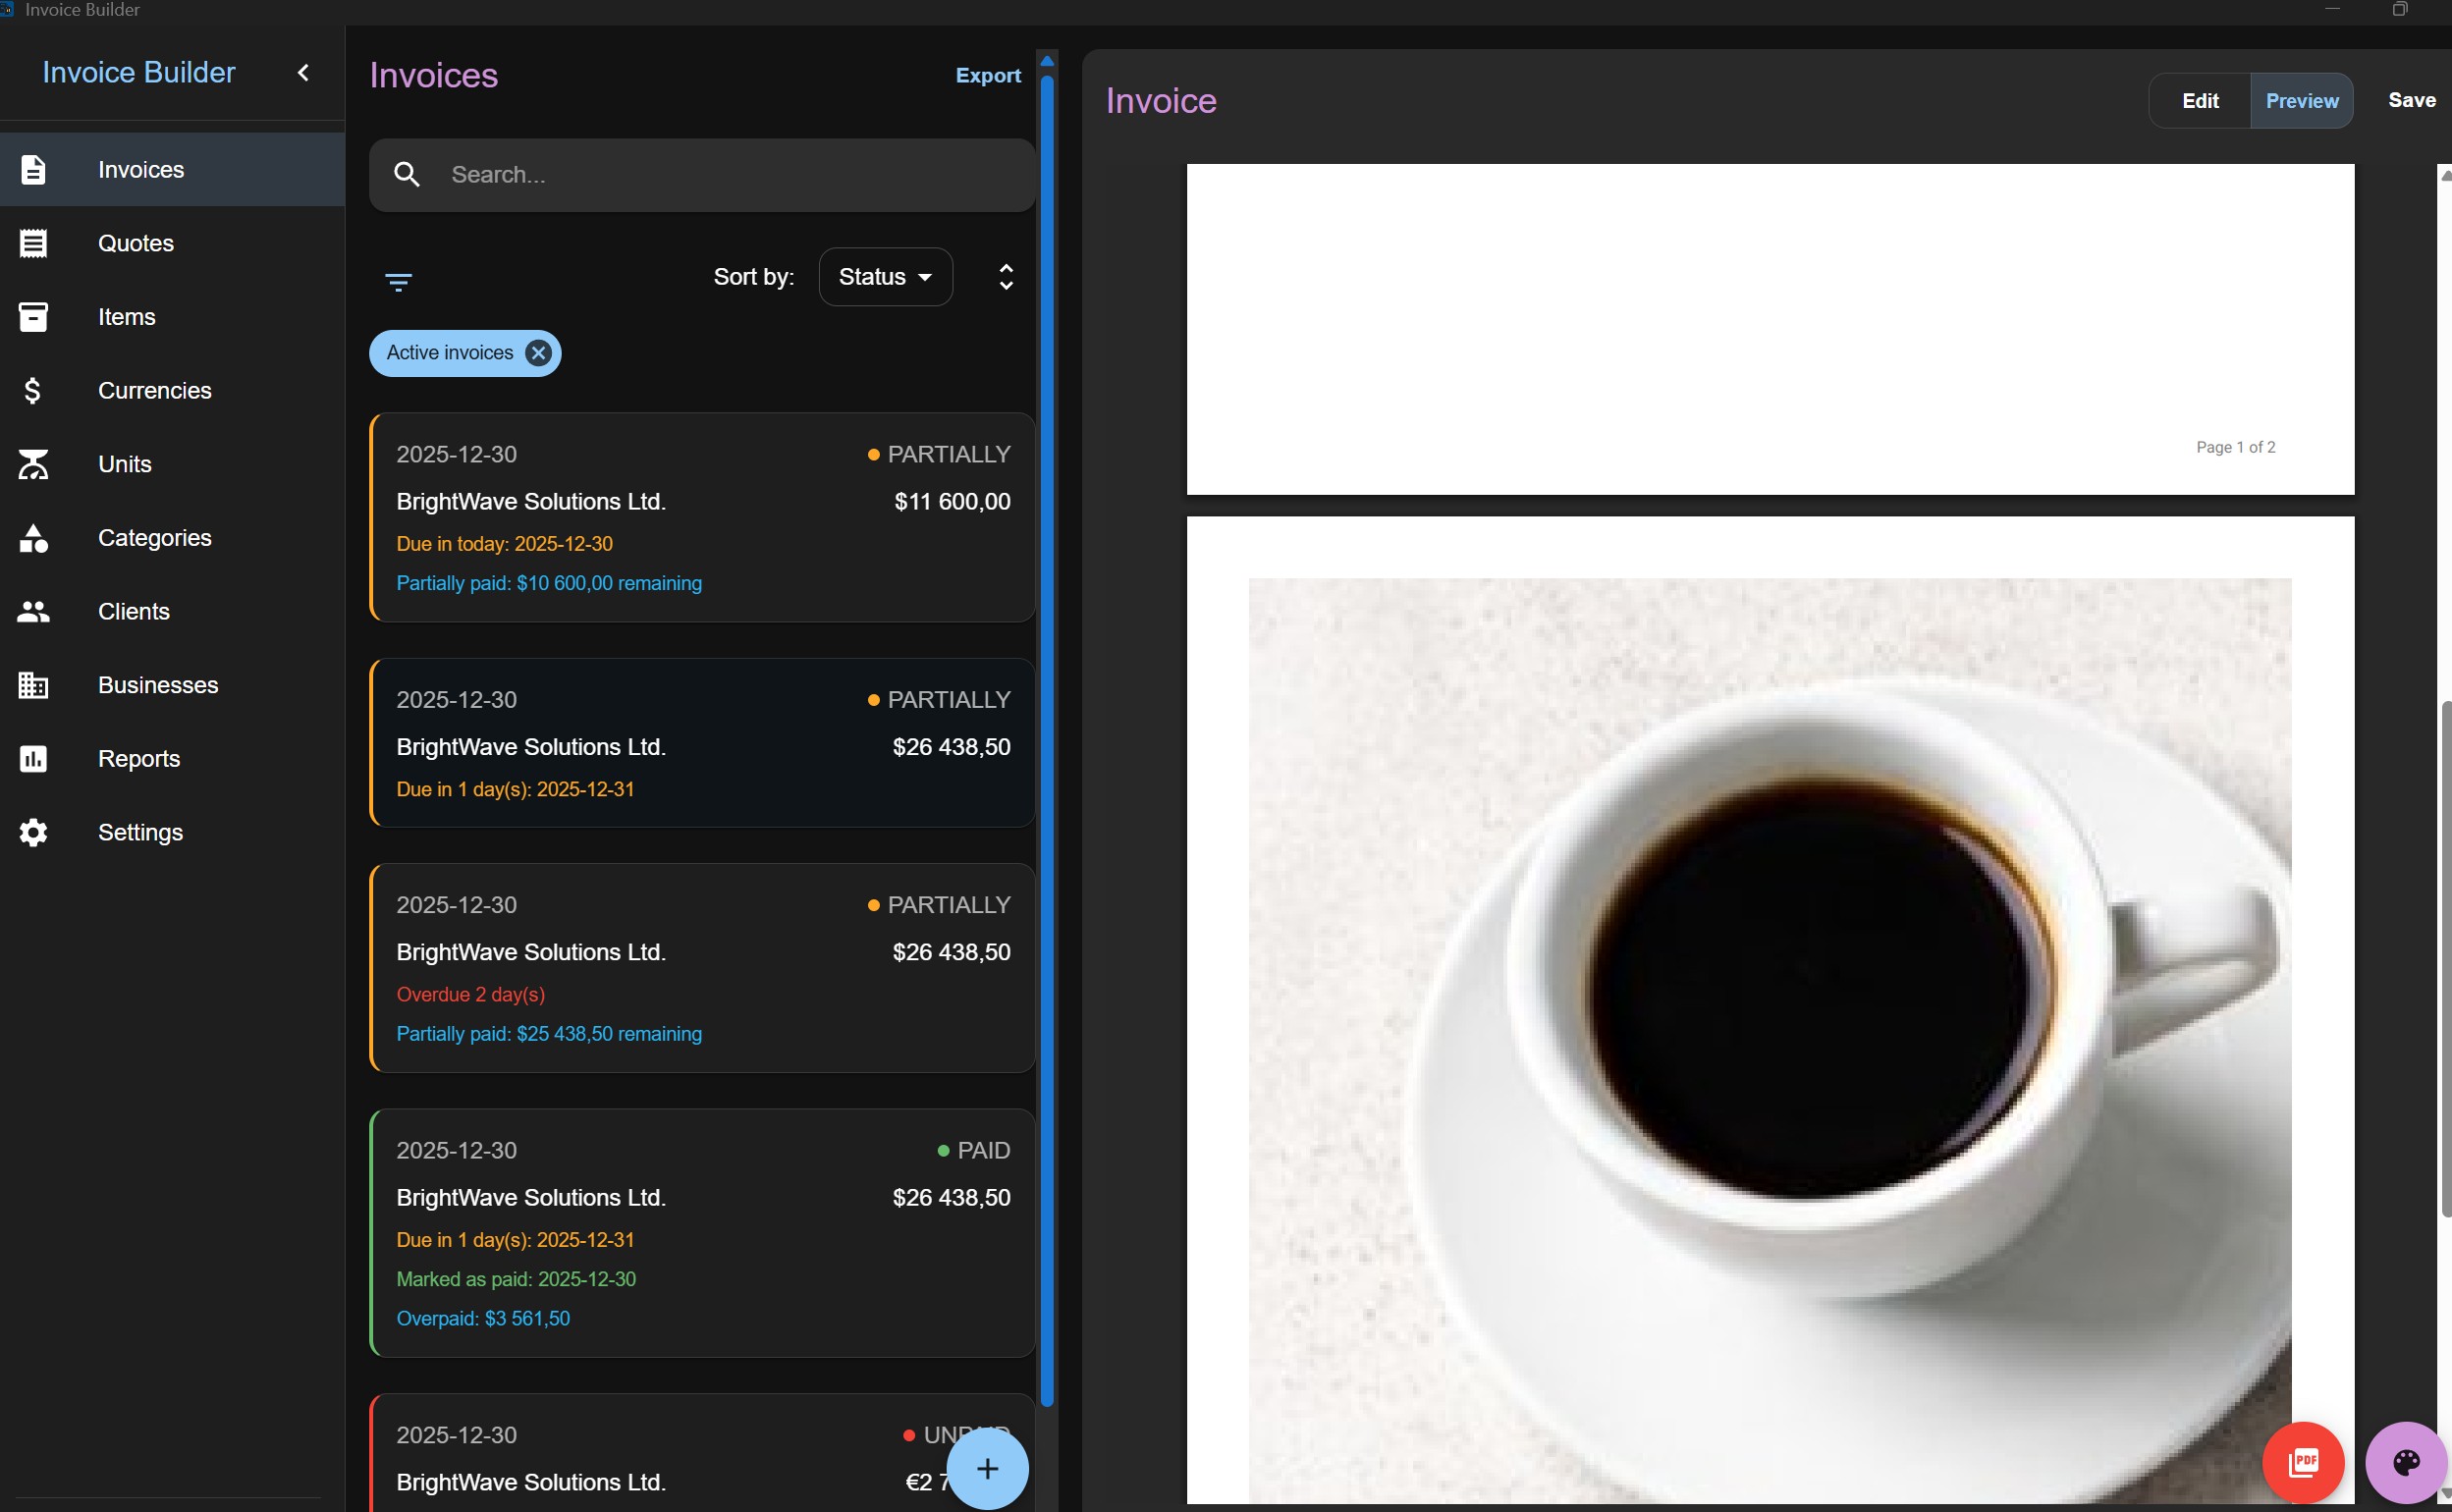Switch to Preview mode
Viewport: 2452px width, 1512px height.
2301,100
